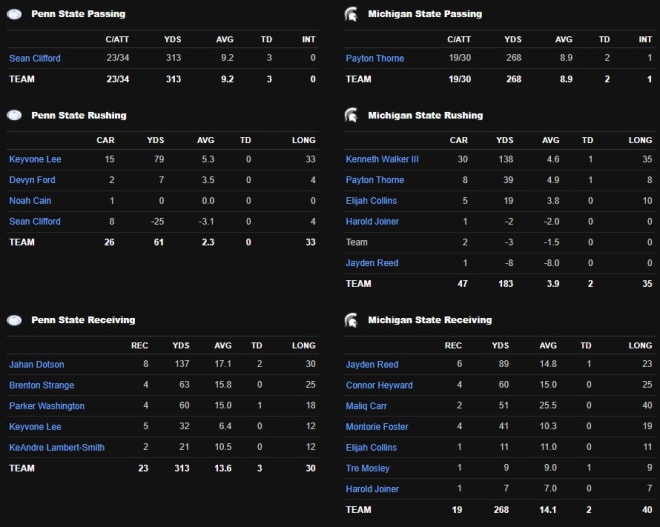Open Sean Clifford in Penn State Passing
Viewport: 660px width, 527px height.
pyautogui.click(x=35, y=58)
